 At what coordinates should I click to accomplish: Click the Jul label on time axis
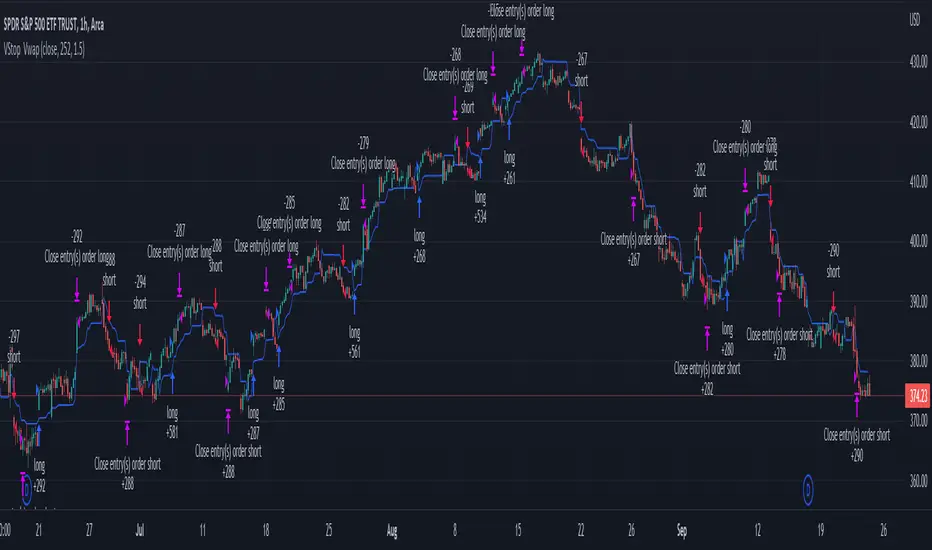click(140, 530)
